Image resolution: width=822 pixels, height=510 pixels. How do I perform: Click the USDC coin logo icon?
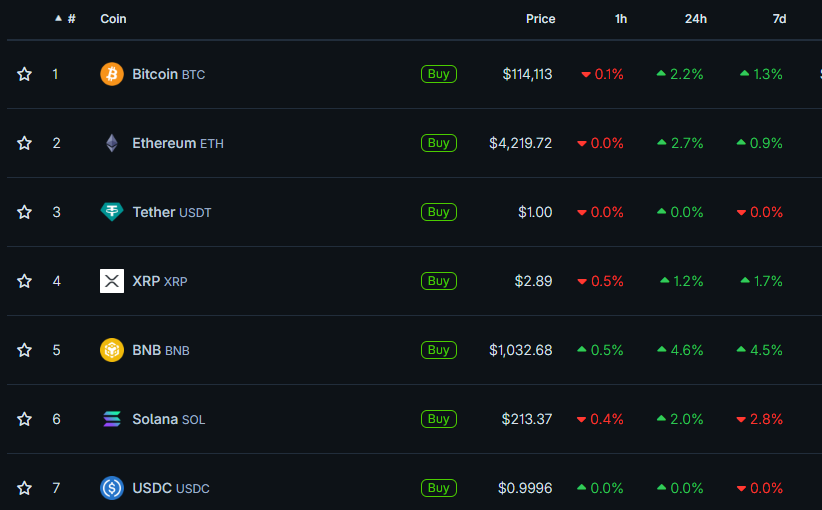tap(112, 488)
